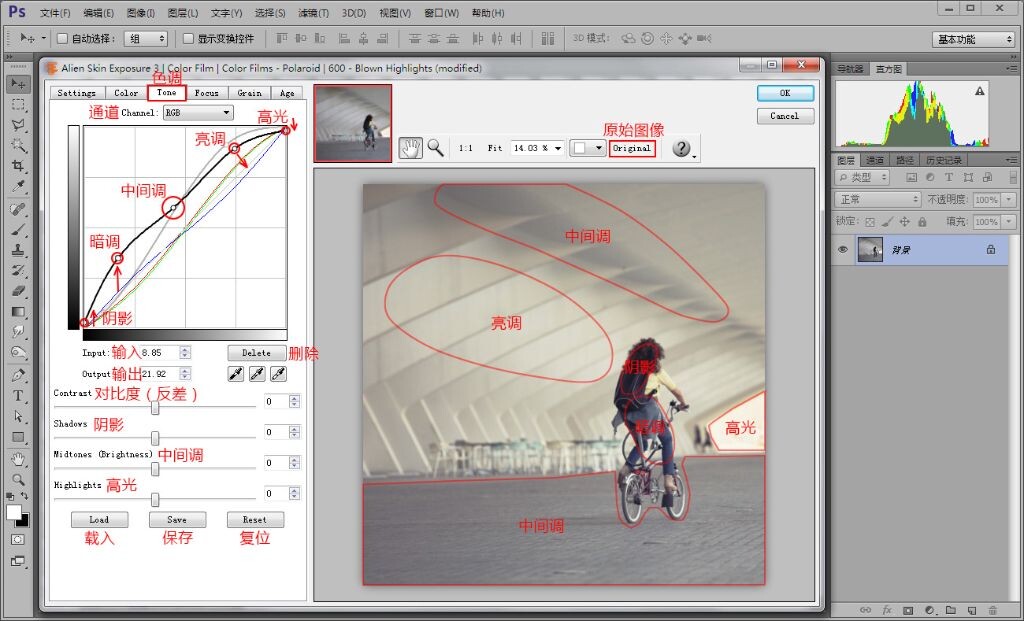Viewport: 1024px width, 621px height.
Task: Open the layer blend mode 正常 dropdown
Action: [x=878, y=199]
